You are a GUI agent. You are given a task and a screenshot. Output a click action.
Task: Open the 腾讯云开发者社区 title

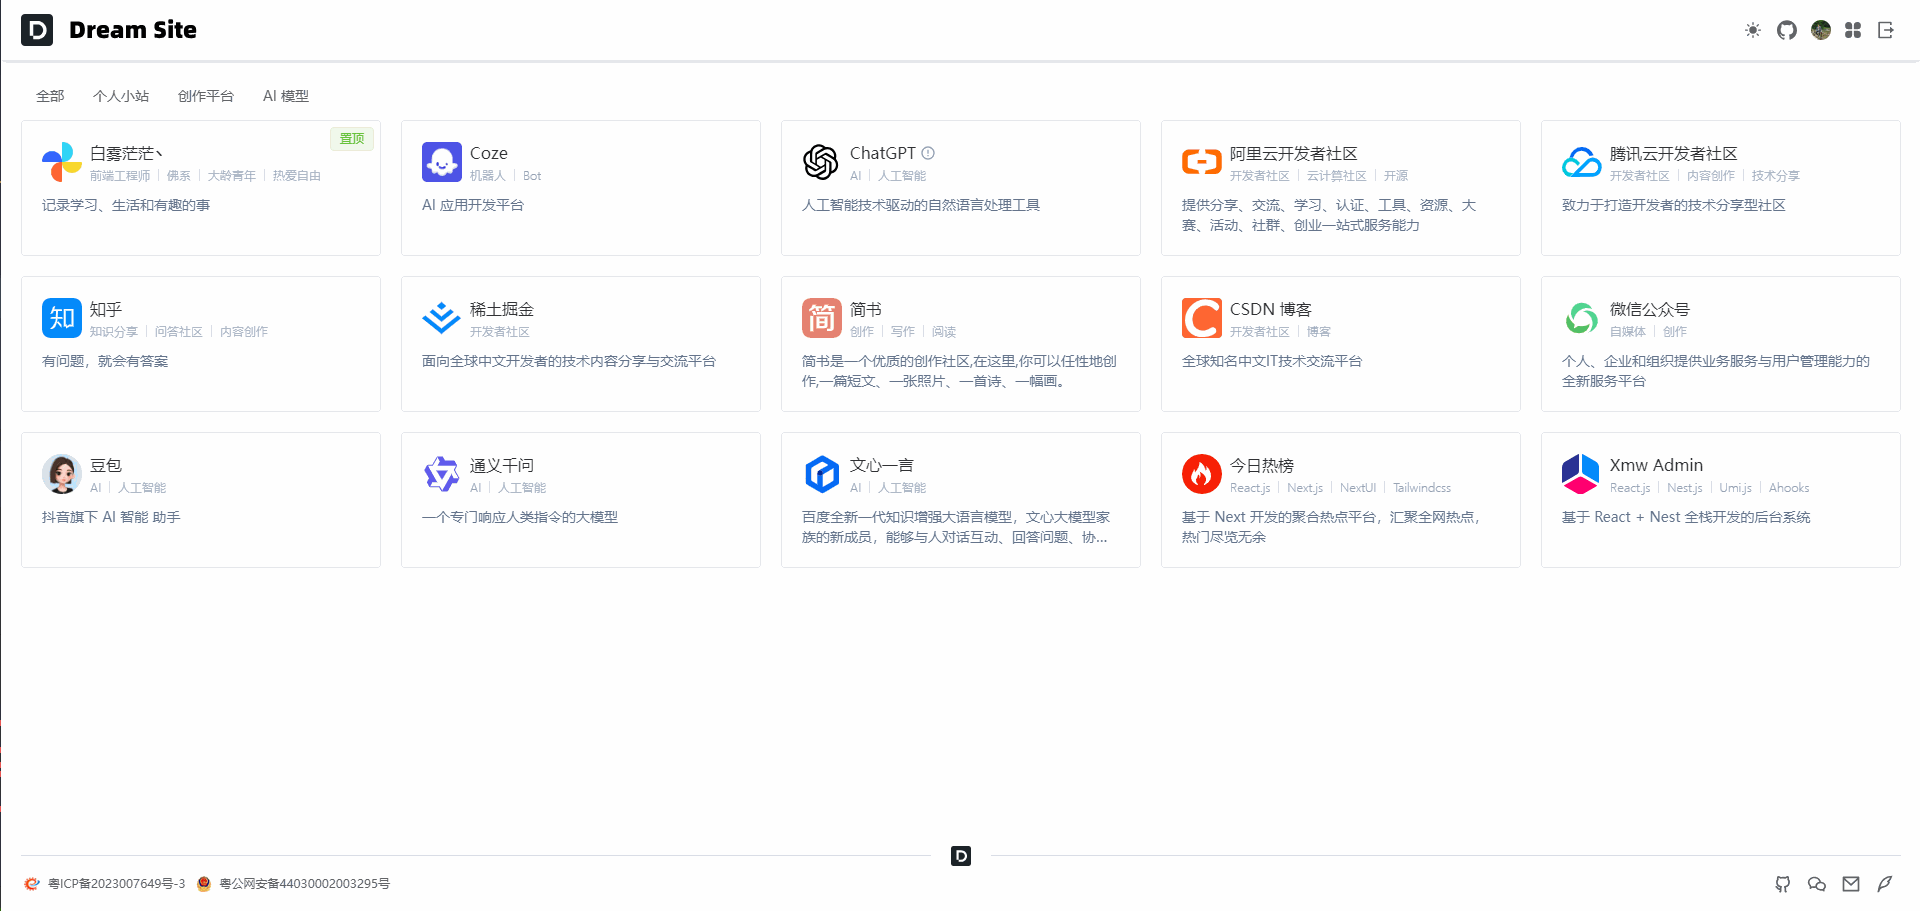click(x=1674, y=153)
